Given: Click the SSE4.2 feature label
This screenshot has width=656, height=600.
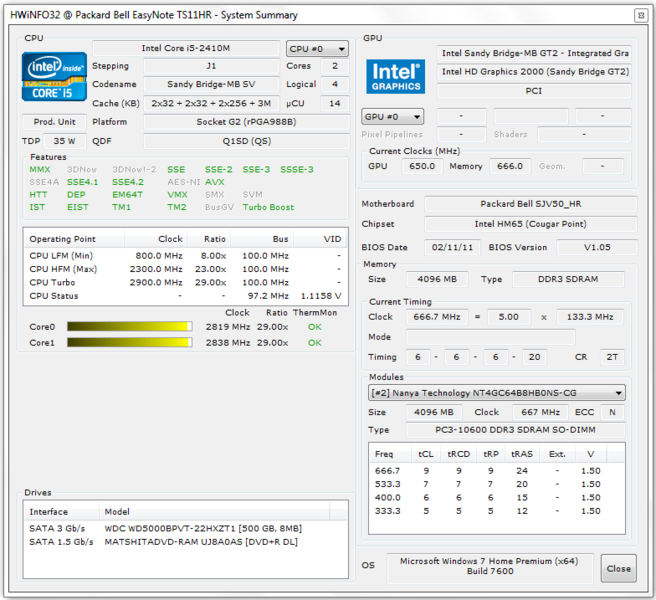Looking at the screenshot, I should pos(128,182).
